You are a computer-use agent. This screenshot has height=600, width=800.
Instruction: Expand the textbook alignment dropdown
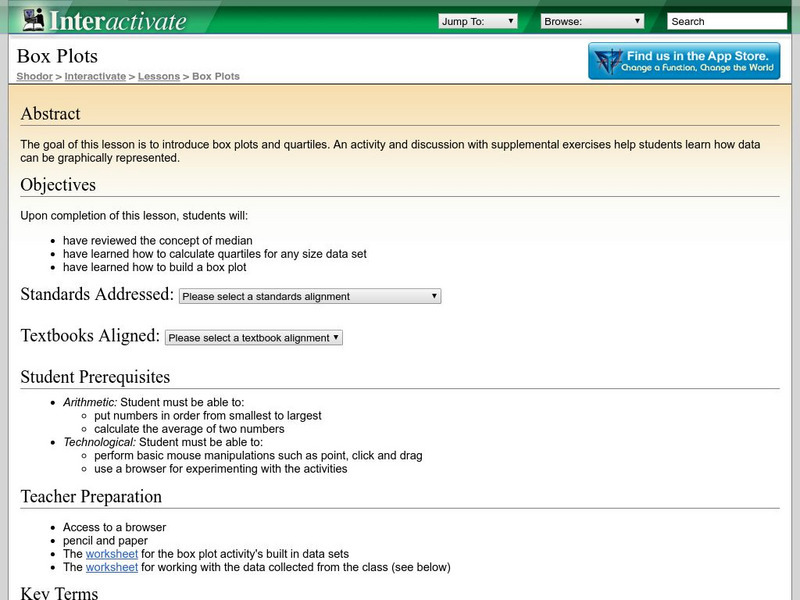click(254, 338)
